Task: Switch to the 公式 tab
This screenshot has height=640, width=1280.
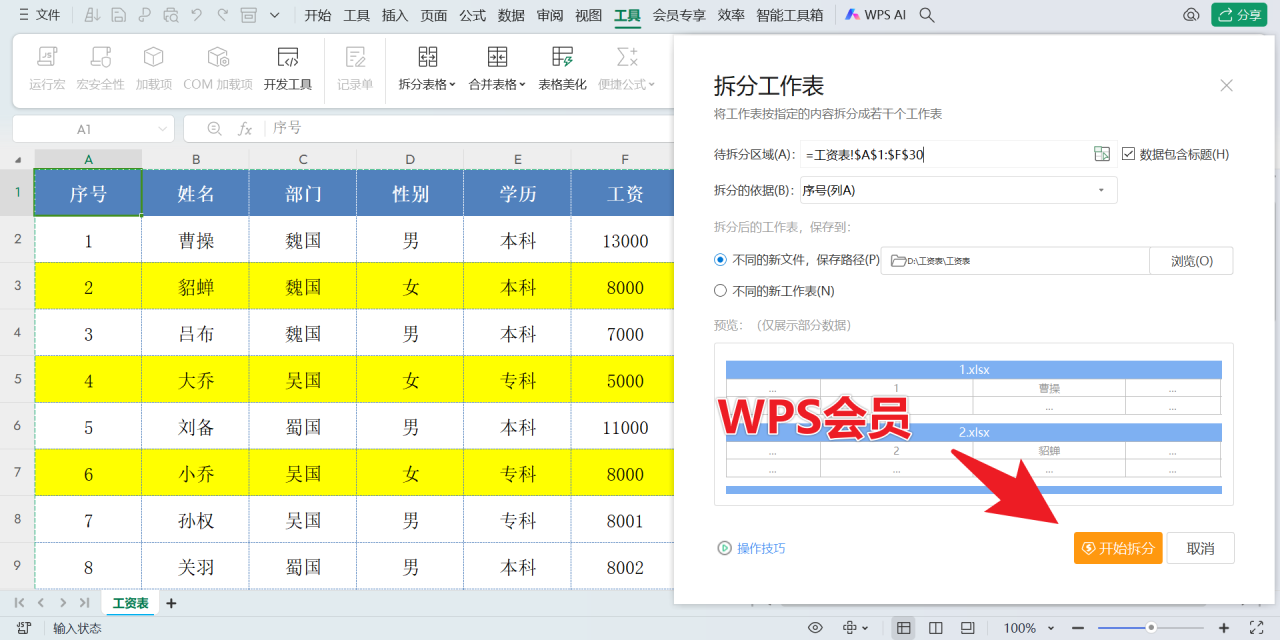Action: click(x=473, y=15)
